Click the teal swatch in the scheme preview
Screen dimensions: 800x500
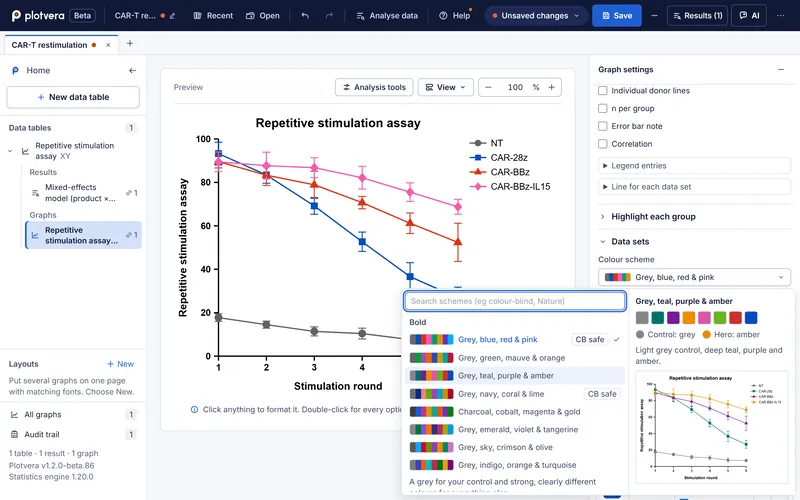click(658, 318)
